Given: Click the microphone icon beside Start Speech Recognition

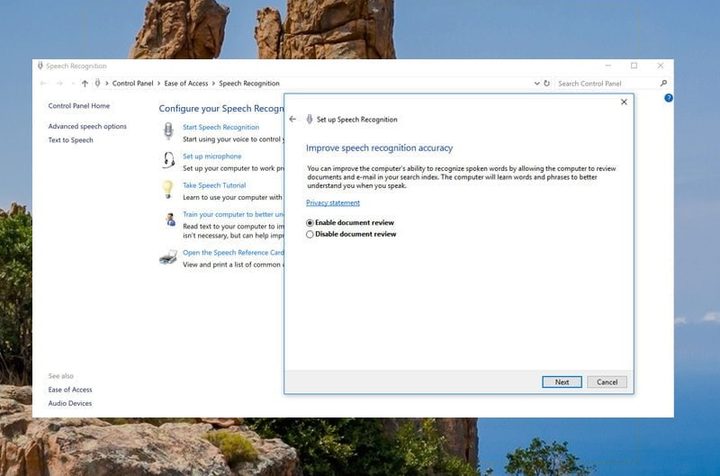Looking at the screenshot, I should [x=169, y=131].
